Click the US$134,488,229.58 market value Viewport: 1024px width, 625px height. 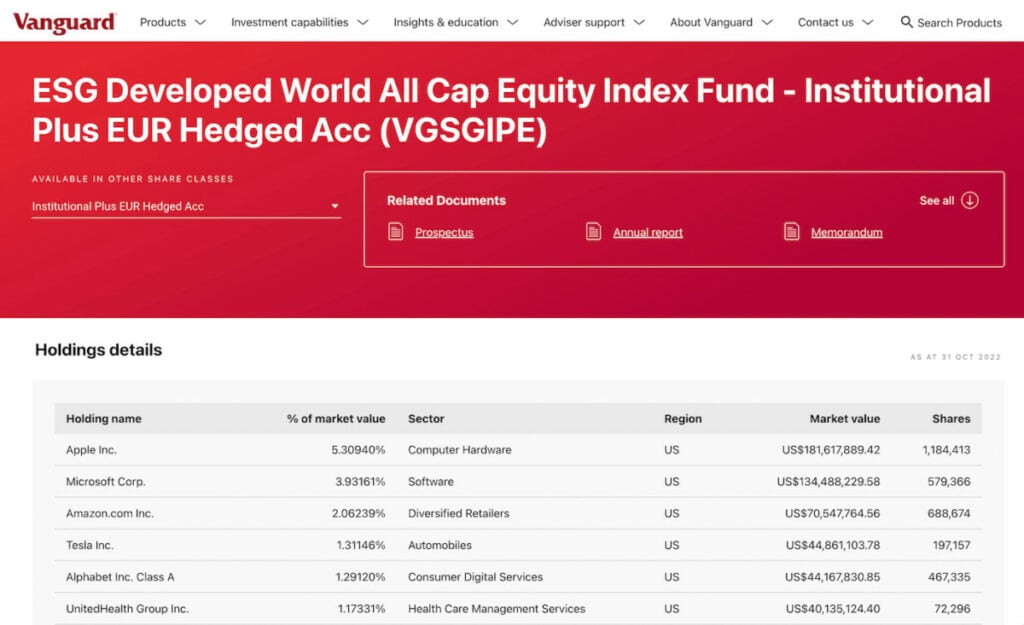[828, 482]
